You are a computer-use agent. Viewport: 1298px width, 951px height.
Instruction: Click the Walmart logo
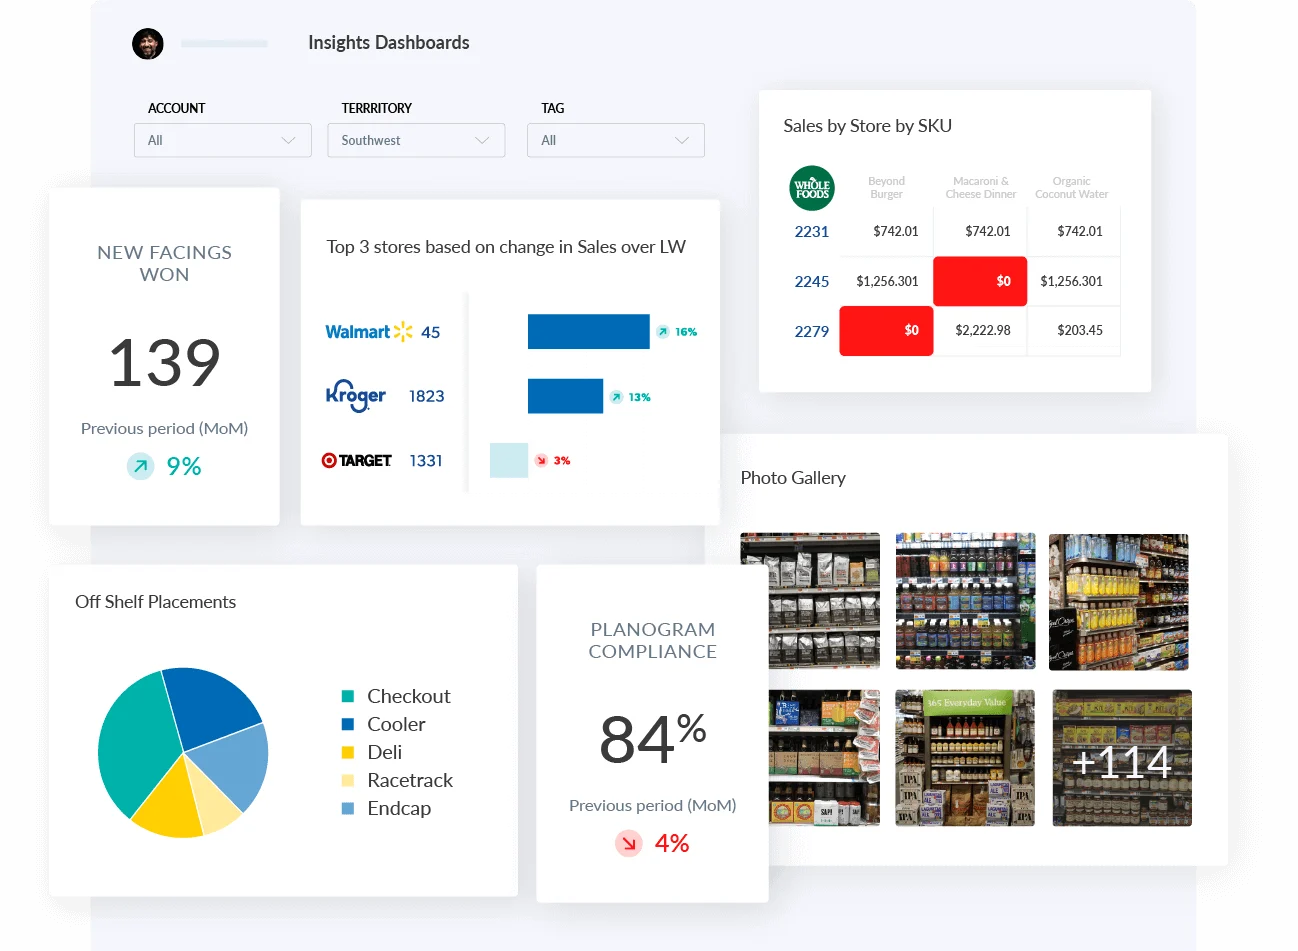(x=369, y=332)
